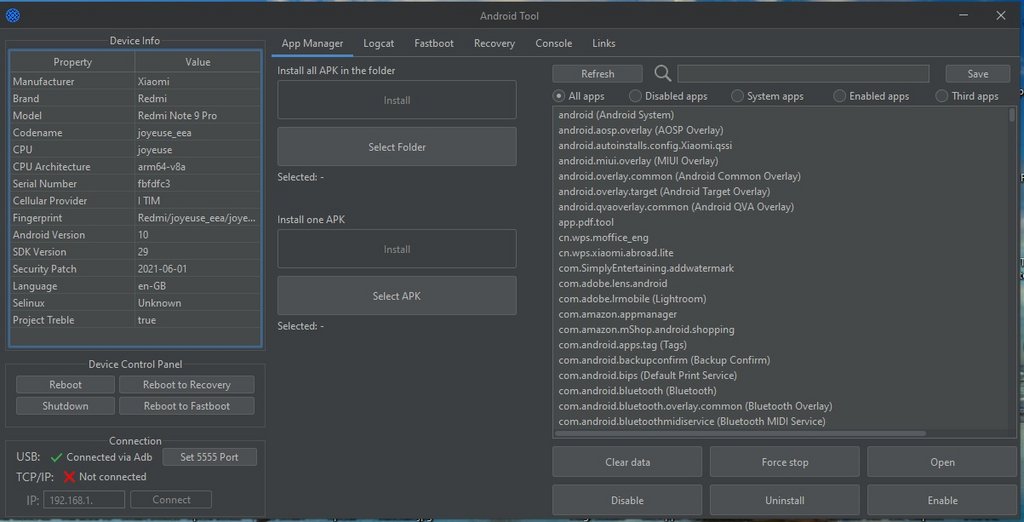Click the app list horizontal scrollbar
Image resolution: width=1024 pixels, height=522 pixels.
point(741,433)
